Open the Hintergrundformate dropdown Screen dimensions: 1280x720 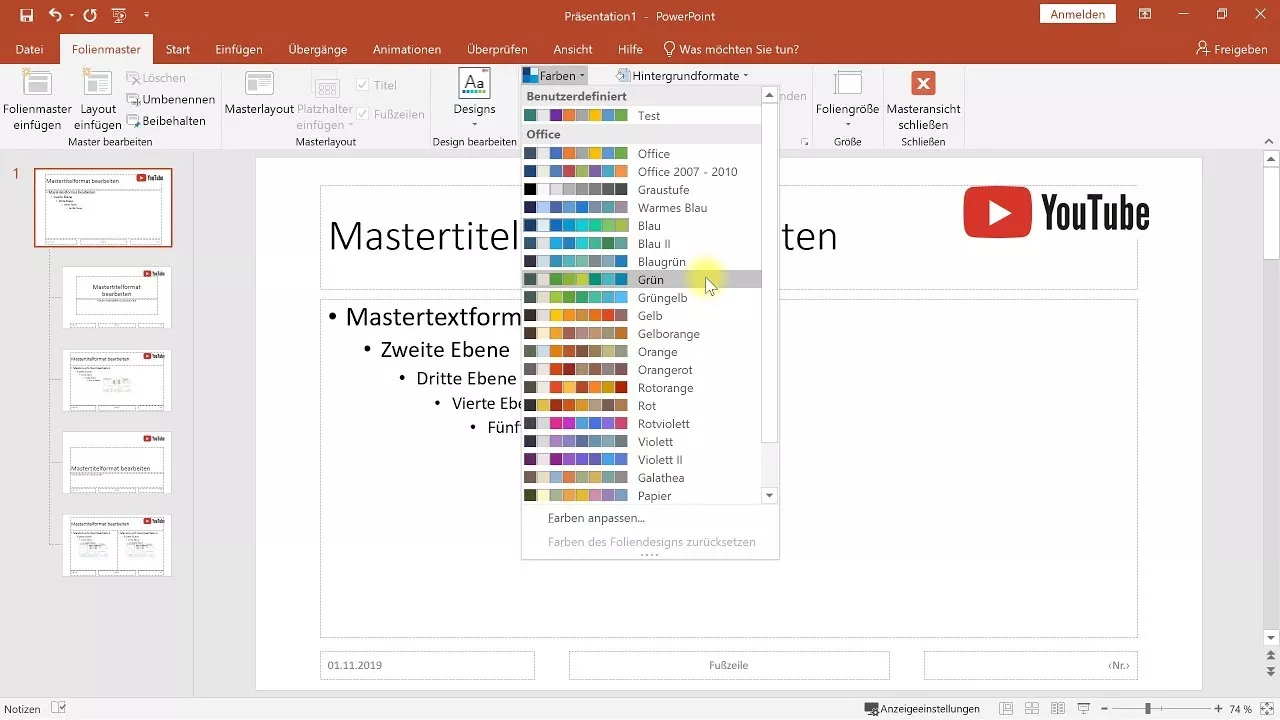[685, 75]
